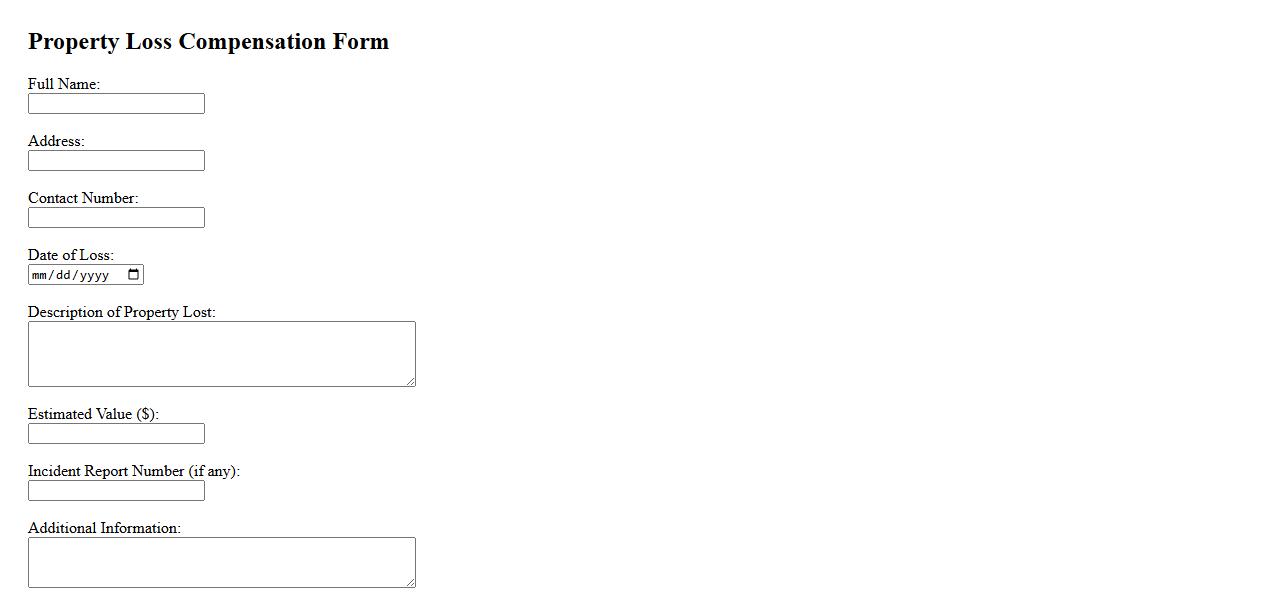Click the Property Loss Compensation Form heading

coord(208,42)
